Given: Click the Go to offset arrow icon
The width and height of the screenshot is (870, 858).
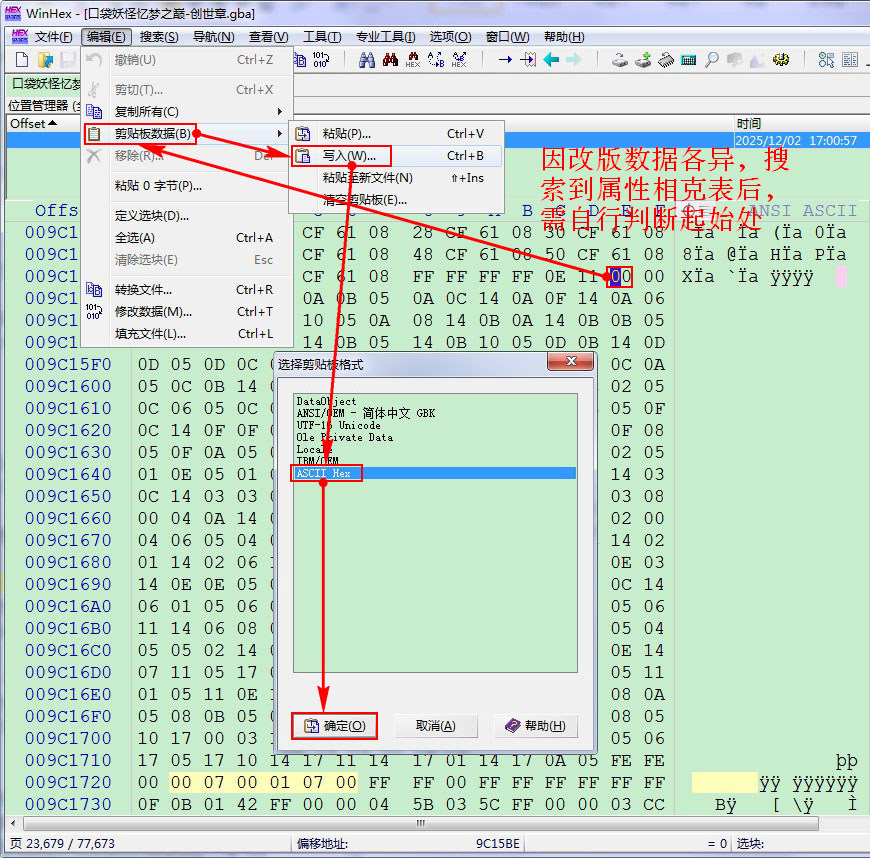Looking at the screenshot, I should 505,59.
